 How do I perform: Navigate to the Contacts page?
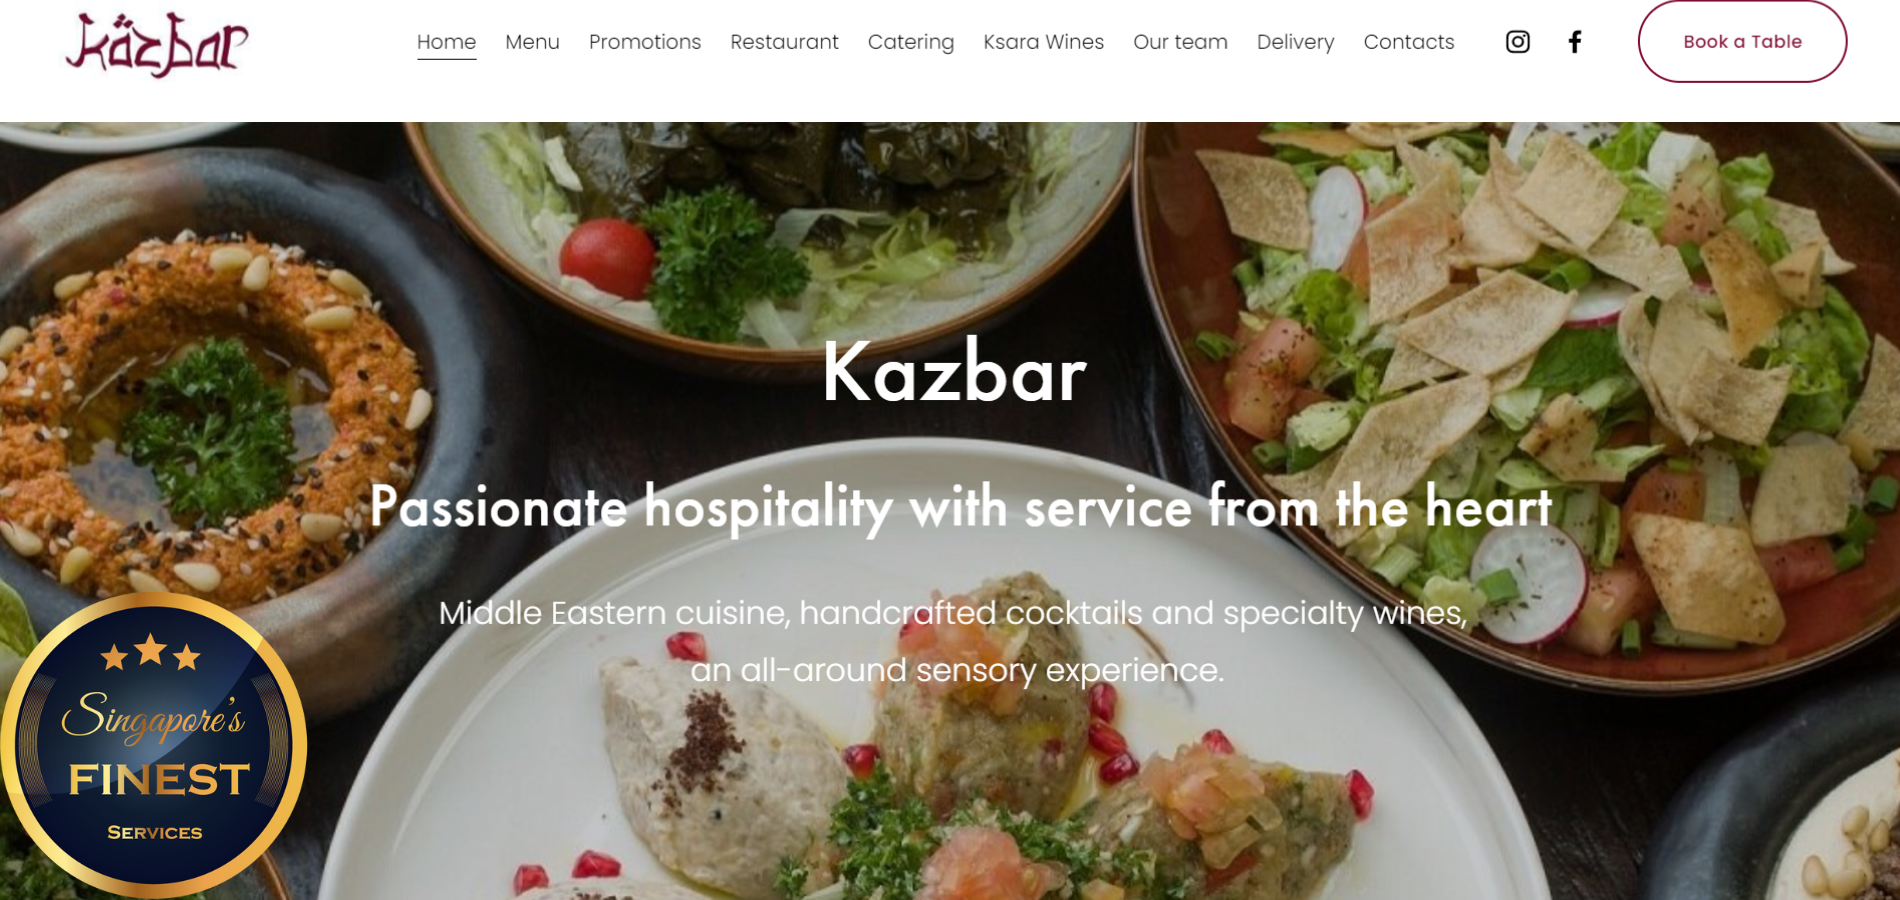1408,42
